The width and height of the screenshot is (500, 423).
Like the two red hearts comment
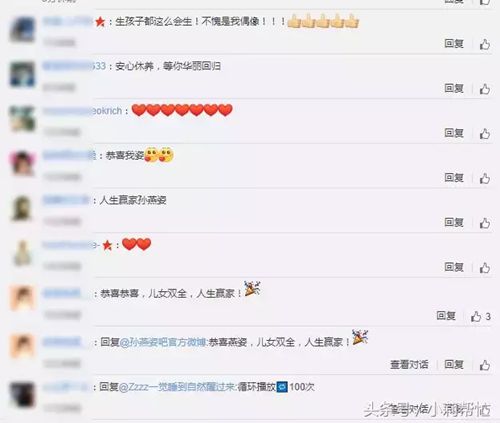pos(485,268)
